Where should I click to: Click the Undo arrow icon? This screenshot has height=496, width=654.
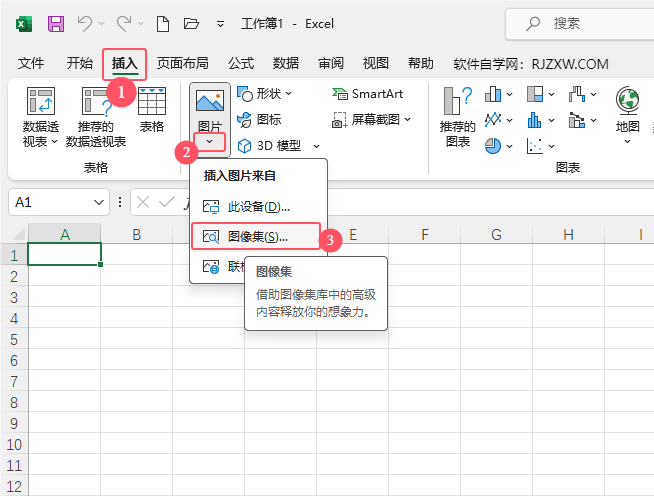point(85,23)
